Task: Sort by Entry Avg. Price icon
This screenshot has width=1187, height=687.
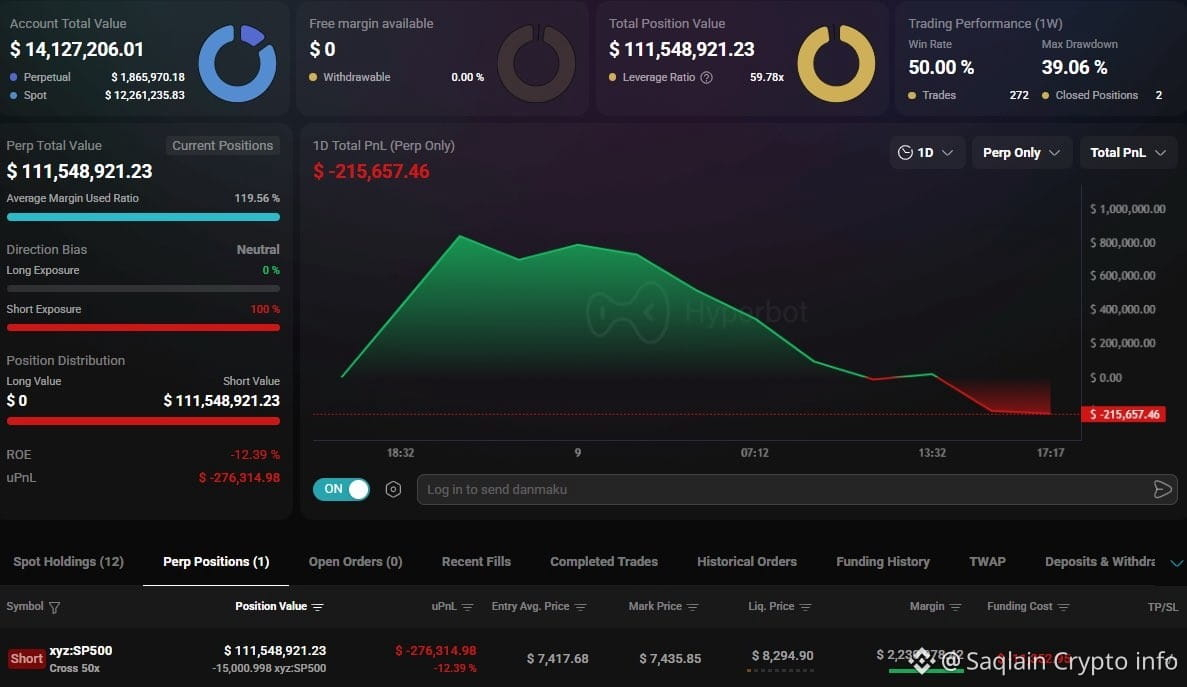Action: tap(581, 607)
